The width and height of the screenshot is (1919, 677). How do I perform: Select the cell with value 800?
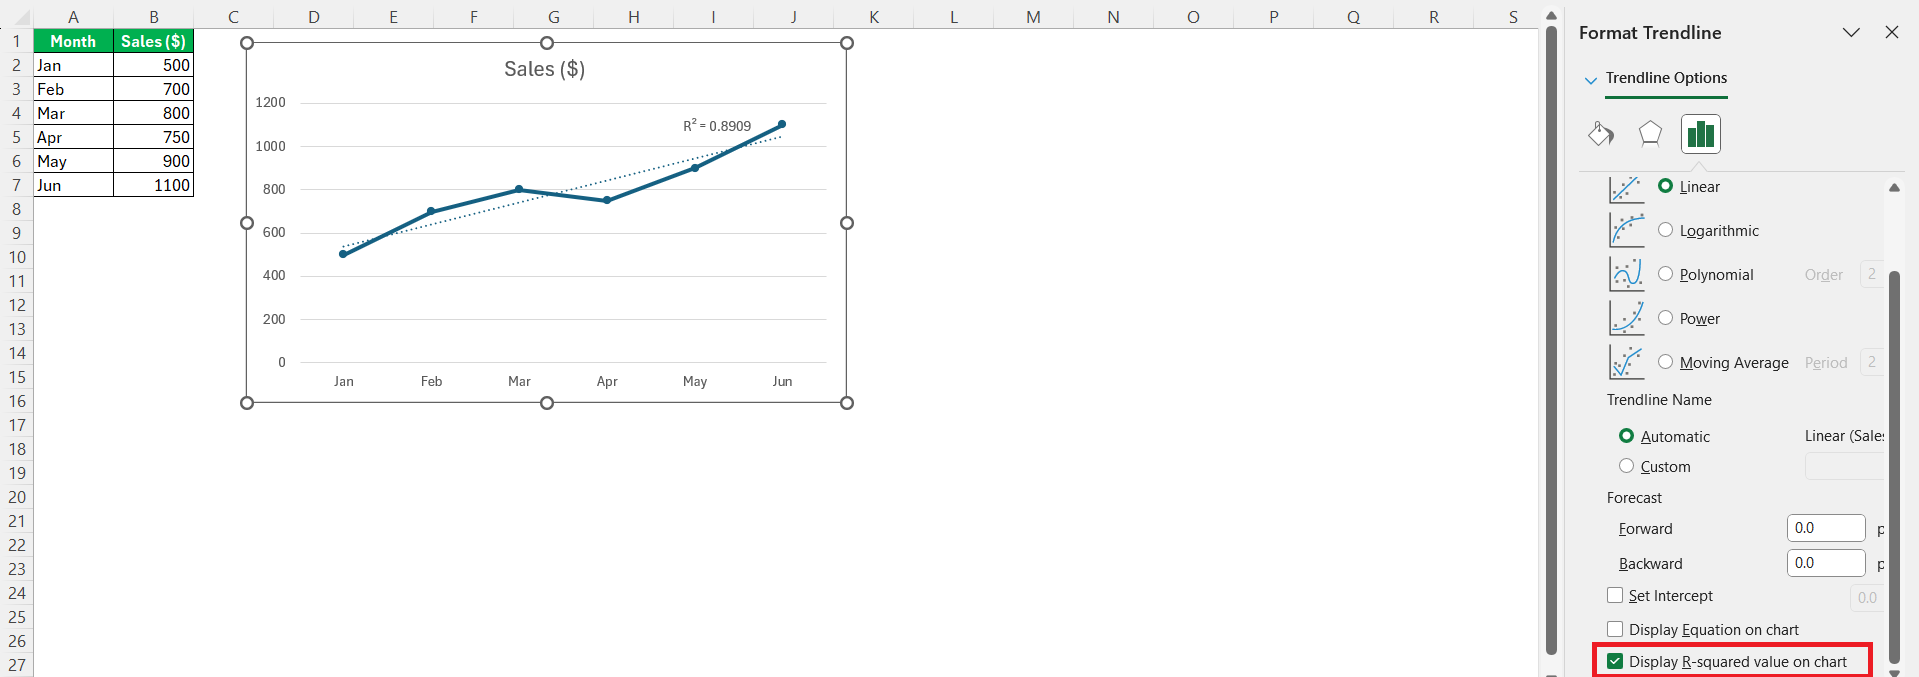(x=153, y=113)
